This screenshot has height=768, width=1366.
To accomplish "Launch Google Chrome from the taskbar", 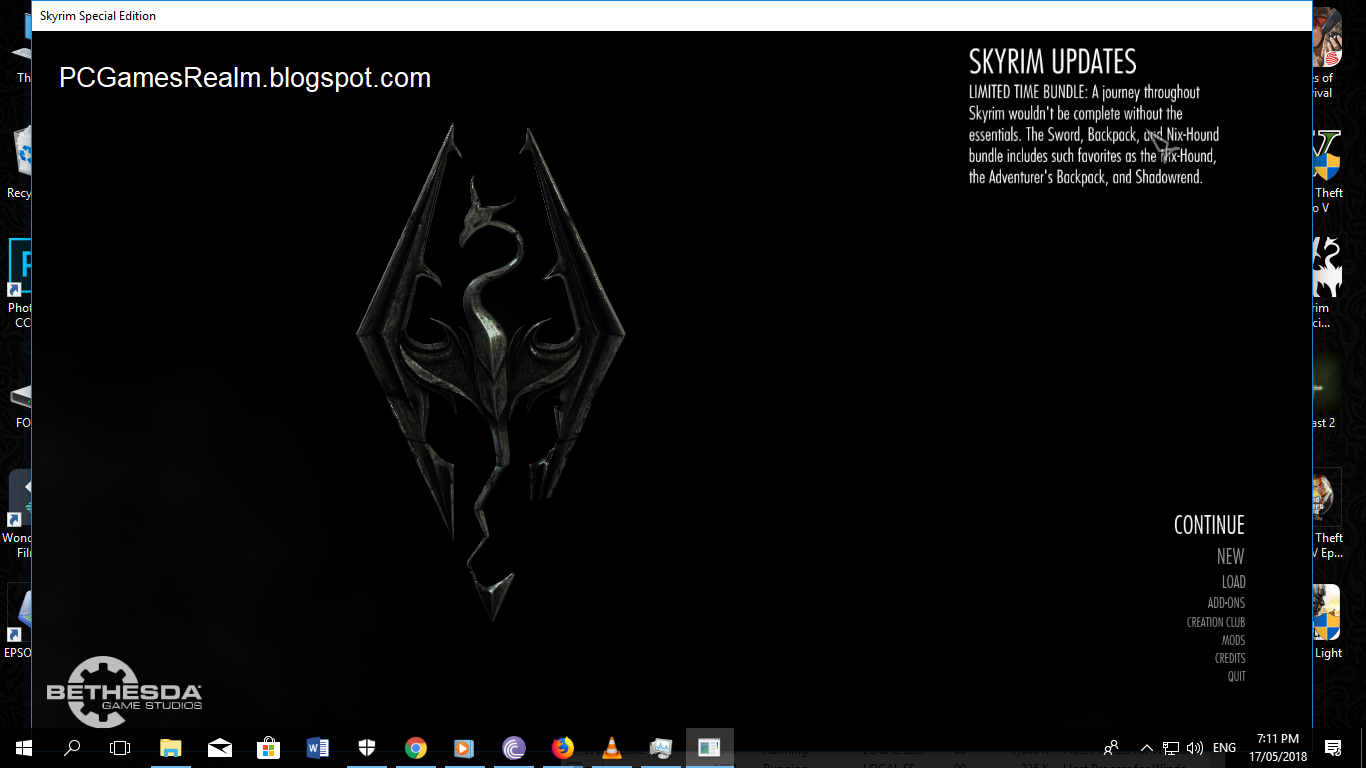I will coord(416,747).
